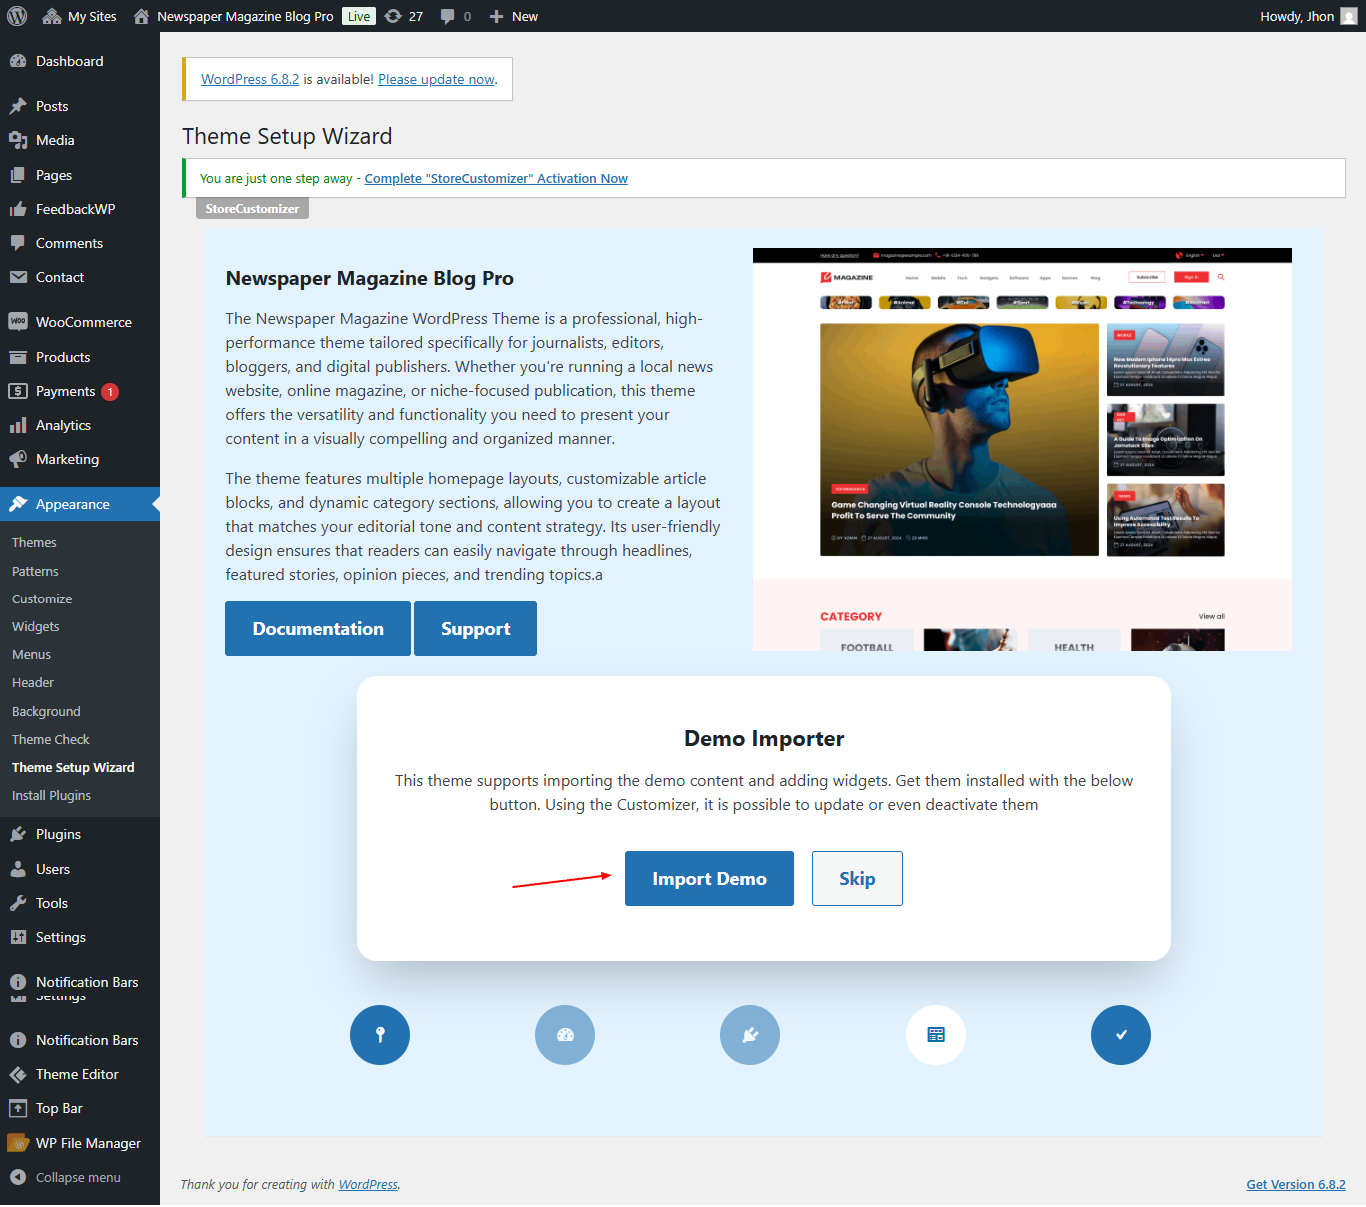1366x1207 pixels.
Task: Collapse the admin sidebar menu
Action: pyautogui.click(x=80, y=1177)
